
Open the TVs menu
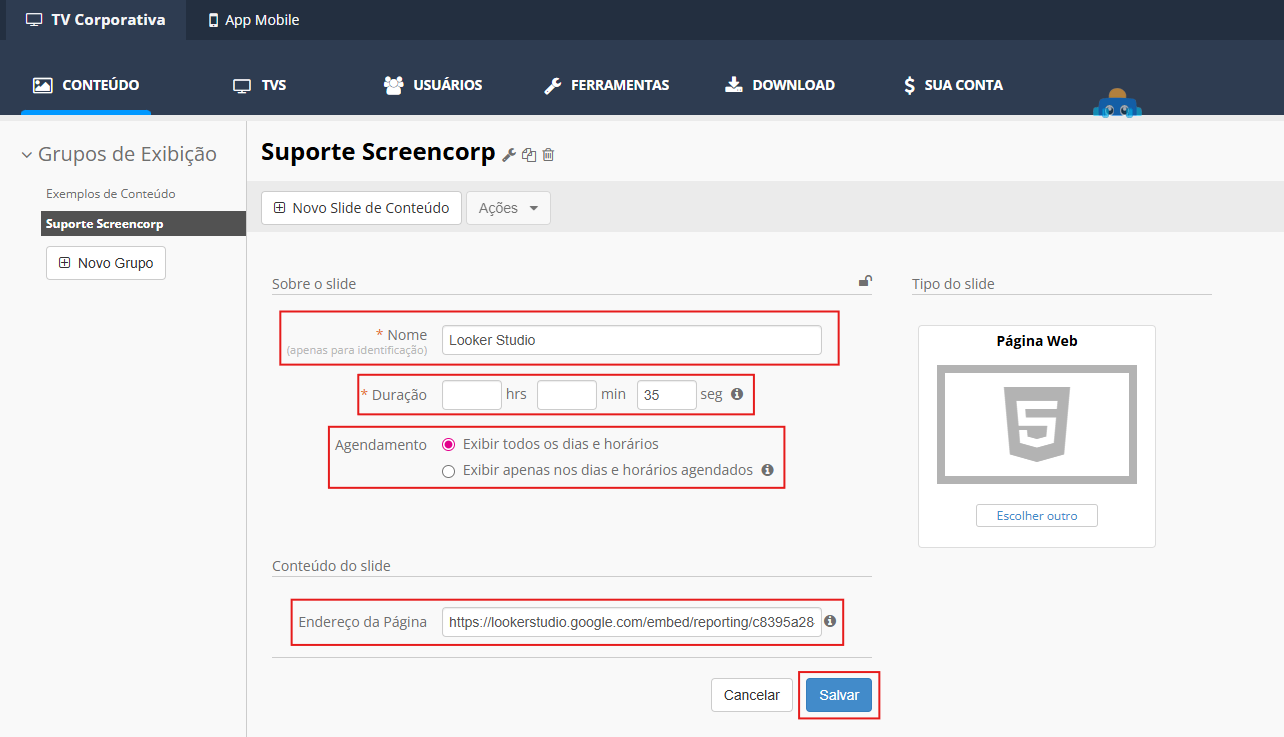[260, 85]
